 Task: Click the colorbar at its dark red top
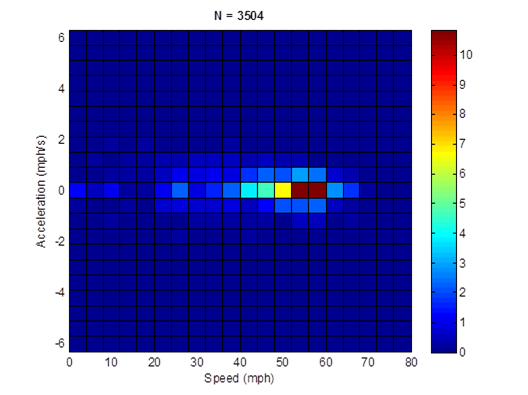click(444, 34)
